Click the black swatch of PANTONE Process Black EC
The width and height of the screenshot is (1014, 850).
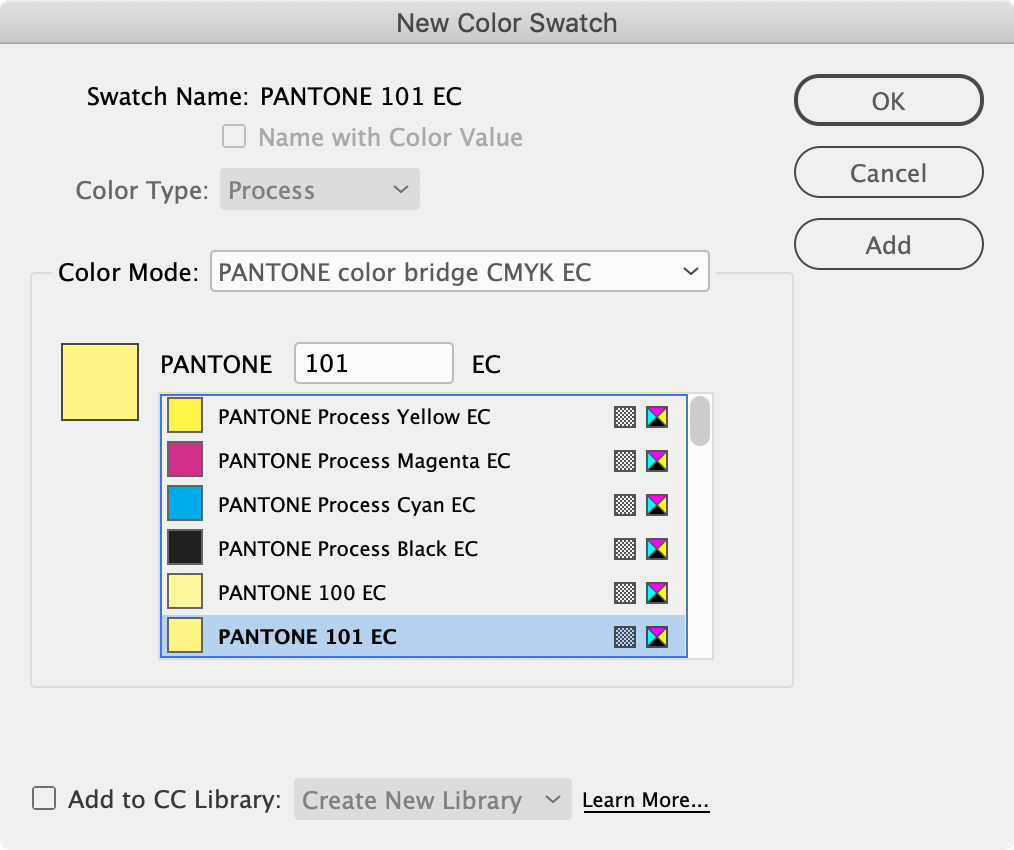[184, 548]
